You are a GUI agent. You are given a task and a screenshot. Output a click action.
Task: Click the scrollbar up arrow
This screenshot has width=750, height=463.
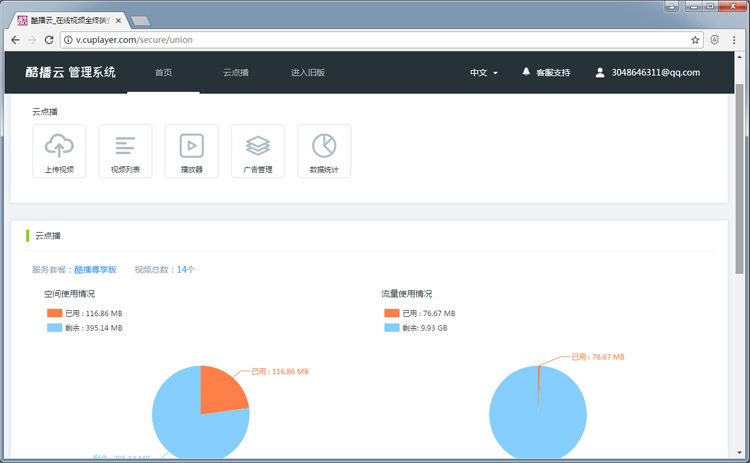click(739, 56)
